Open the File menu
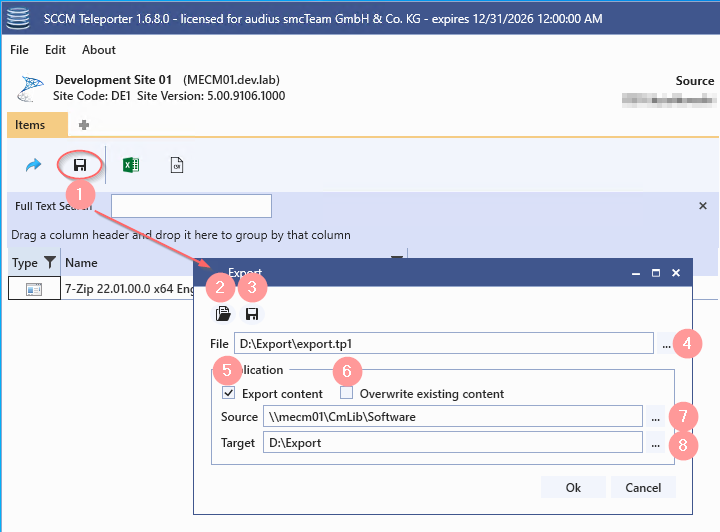This screenshot has width=720, height=532. point(20,50)
